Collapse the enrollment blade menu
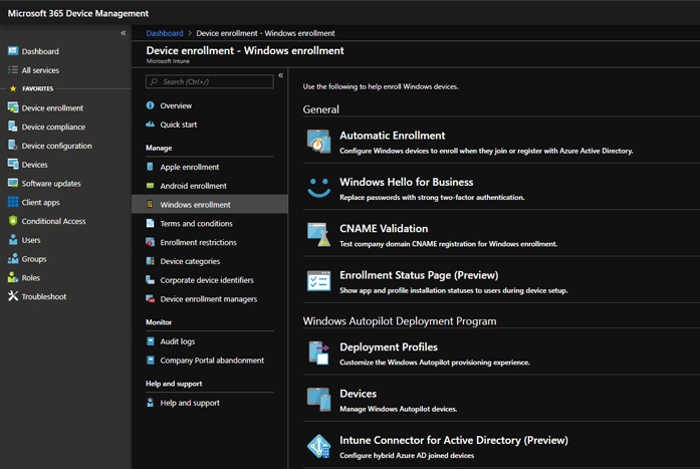Image resolution: width=700 pixels, height=469 pixels. coord(280,75)
